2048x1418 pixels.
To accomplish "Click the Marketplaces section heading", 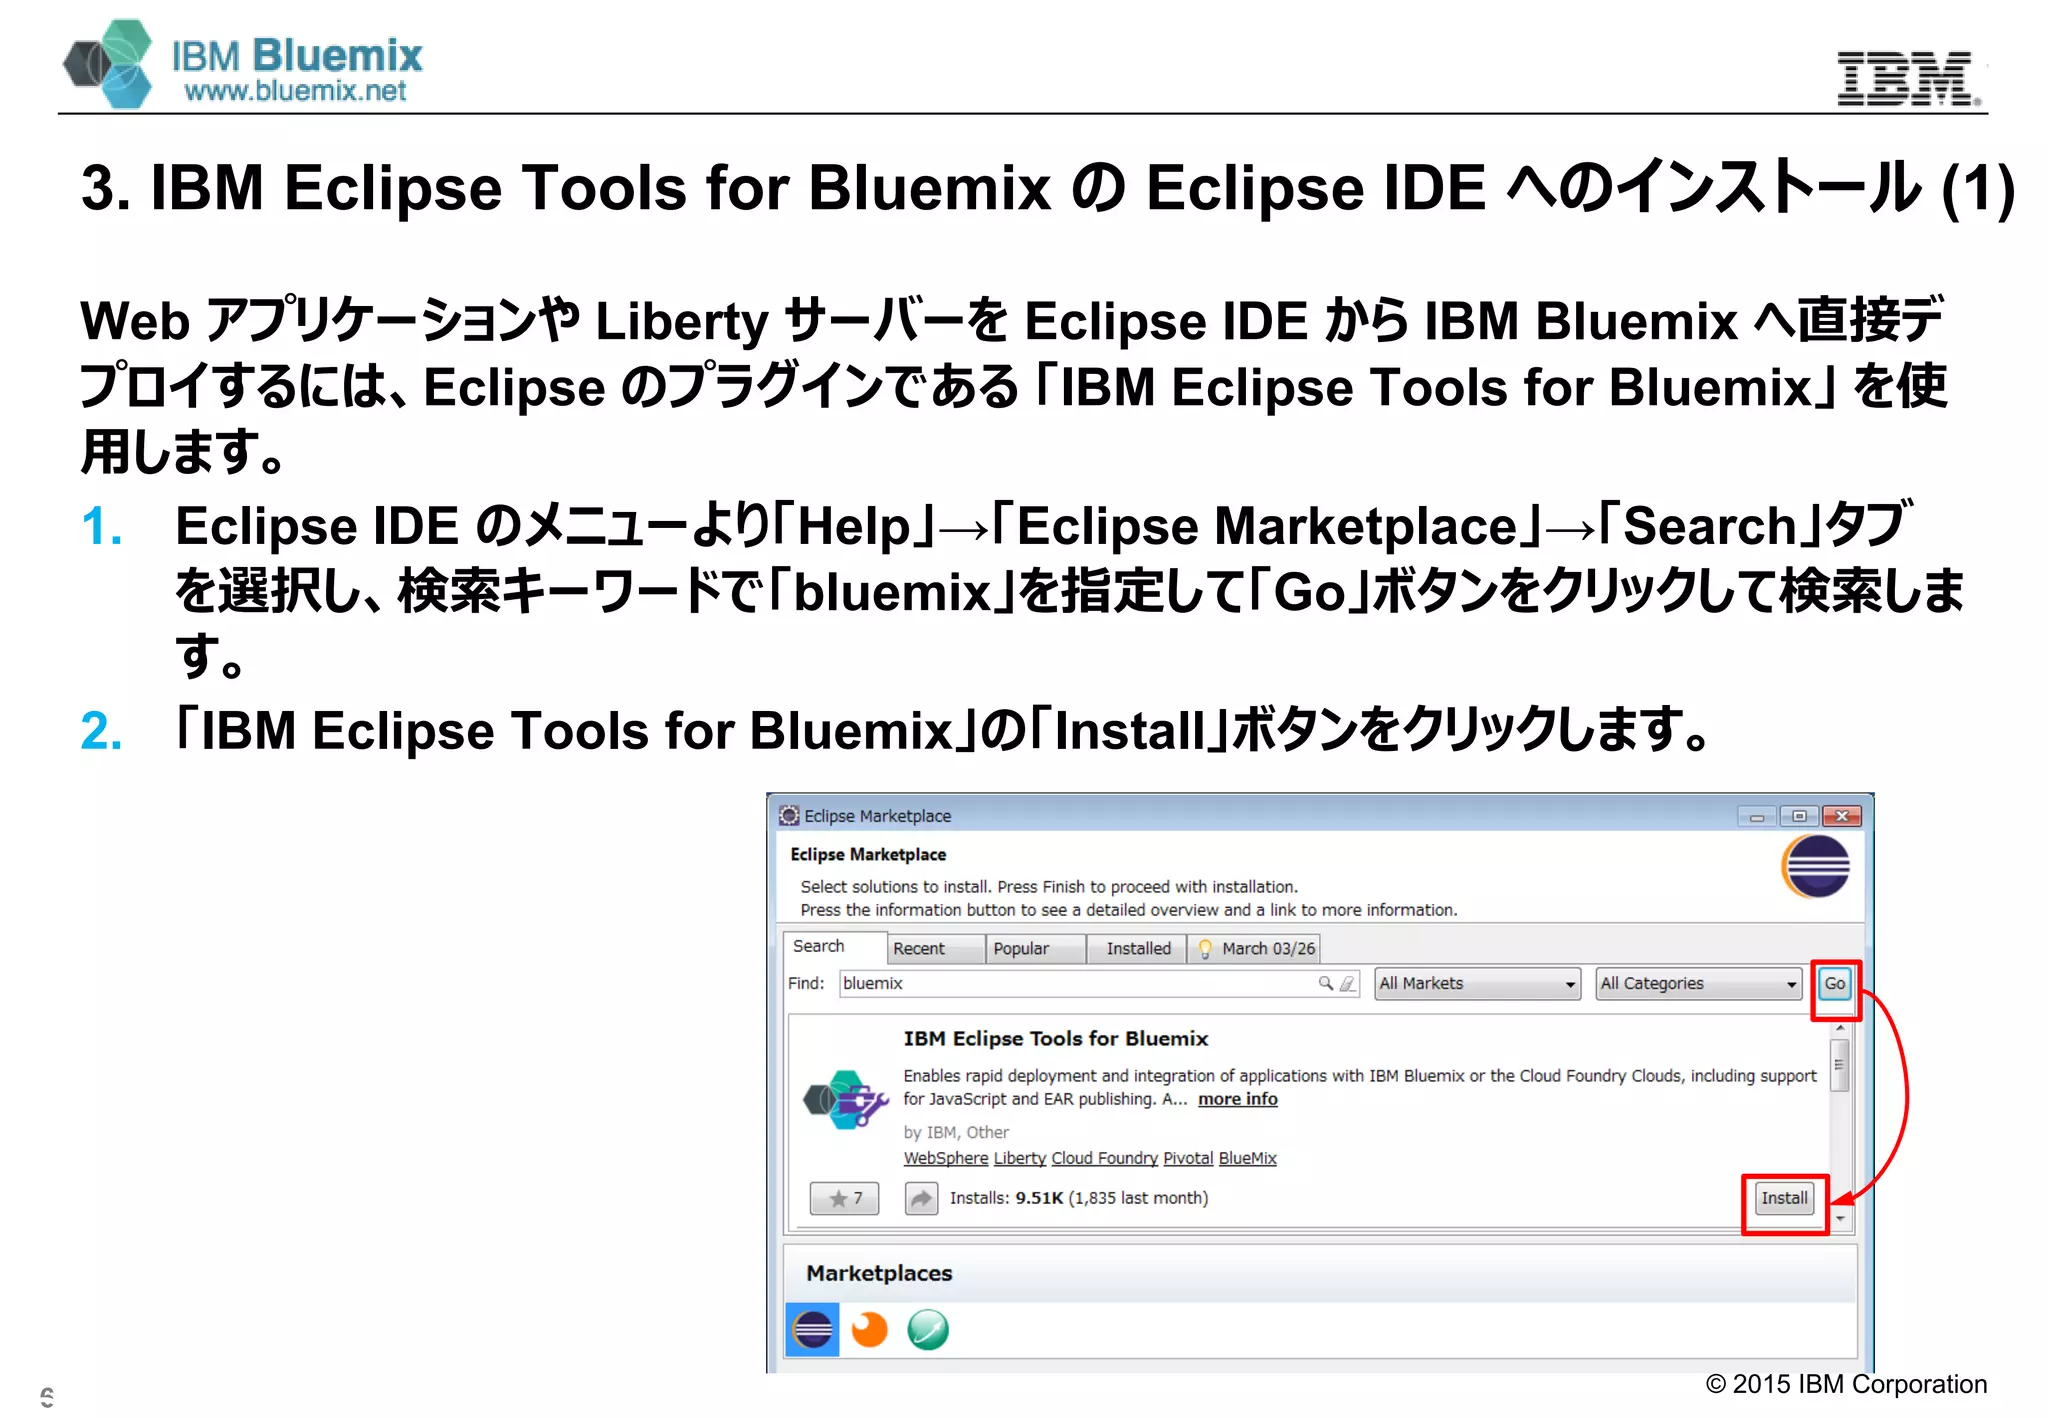I will (879, 1274).
